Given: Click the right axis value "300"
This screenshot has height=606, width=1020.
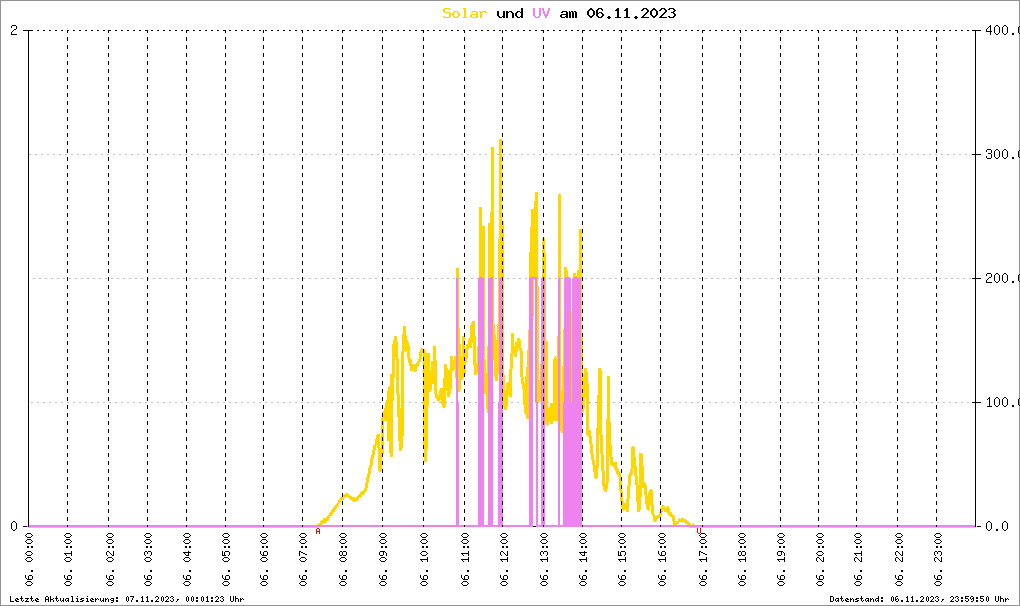Looking at the screenshot, I should (x=1002, y=154).
